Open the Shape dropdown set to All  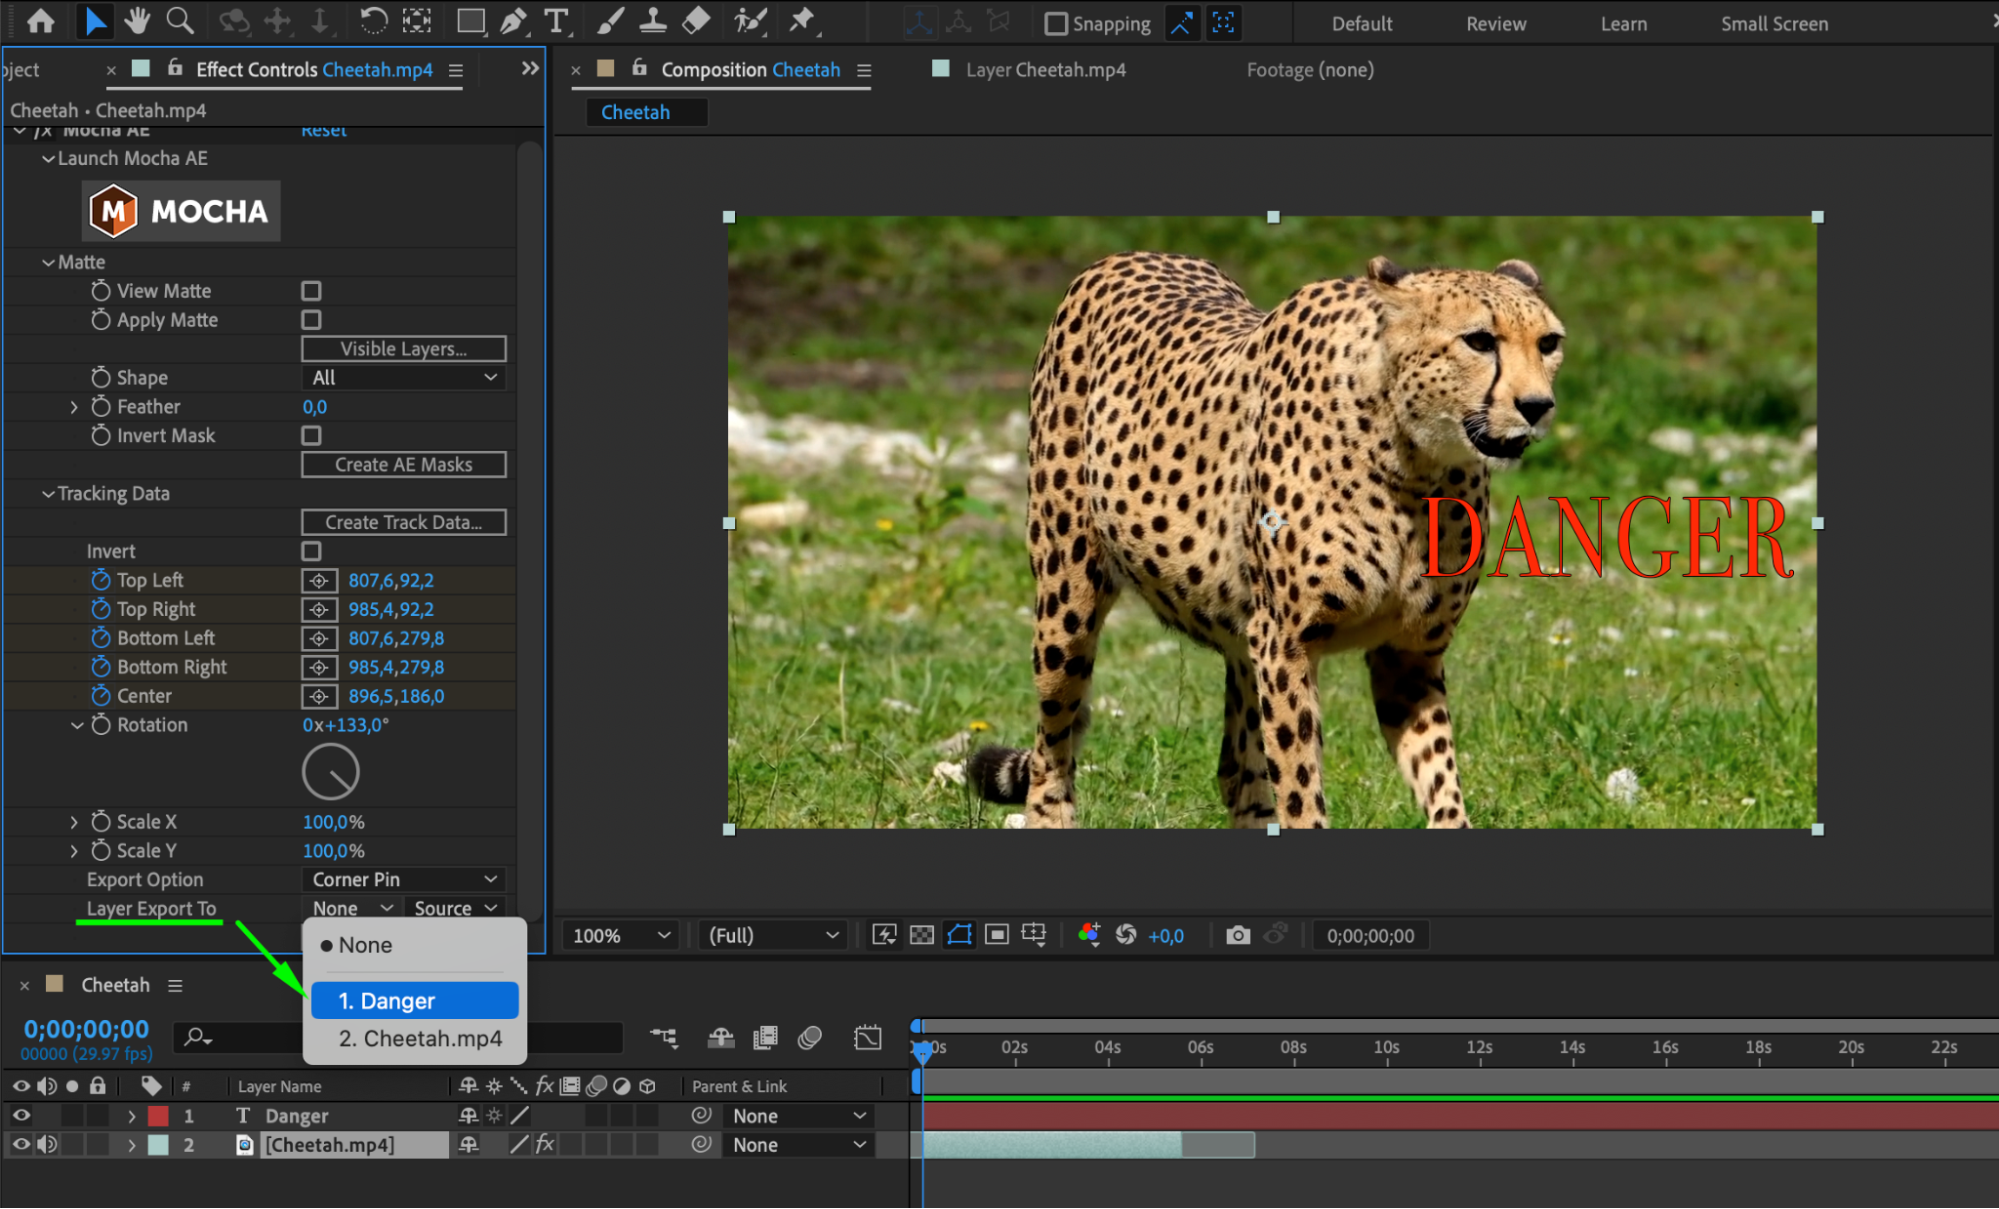[x=403, y=378]
